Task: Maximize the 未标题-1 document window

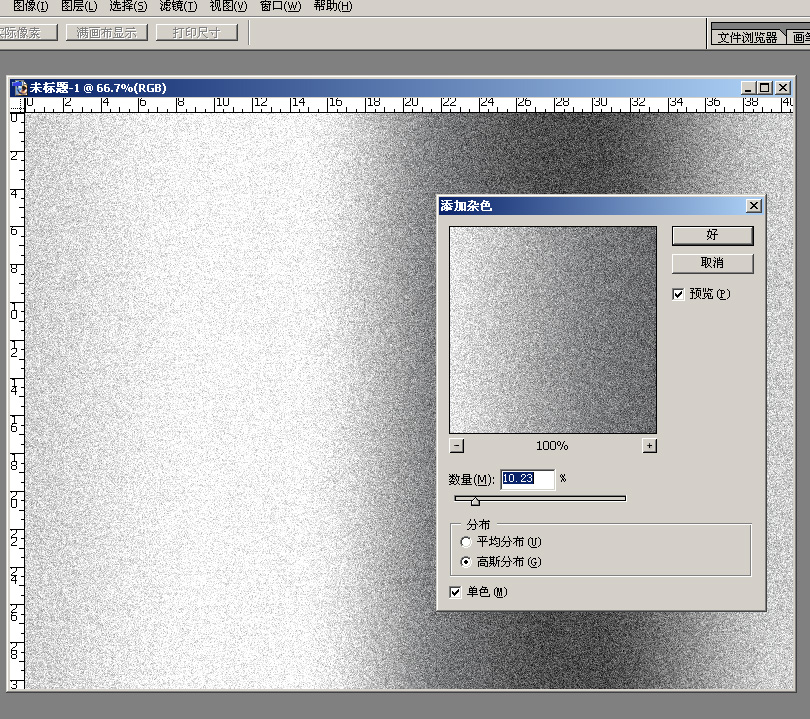Action: 765,88
